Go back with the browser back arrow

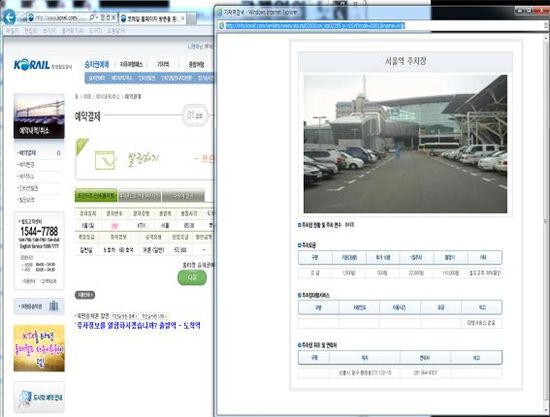click(x=9, y=17)
